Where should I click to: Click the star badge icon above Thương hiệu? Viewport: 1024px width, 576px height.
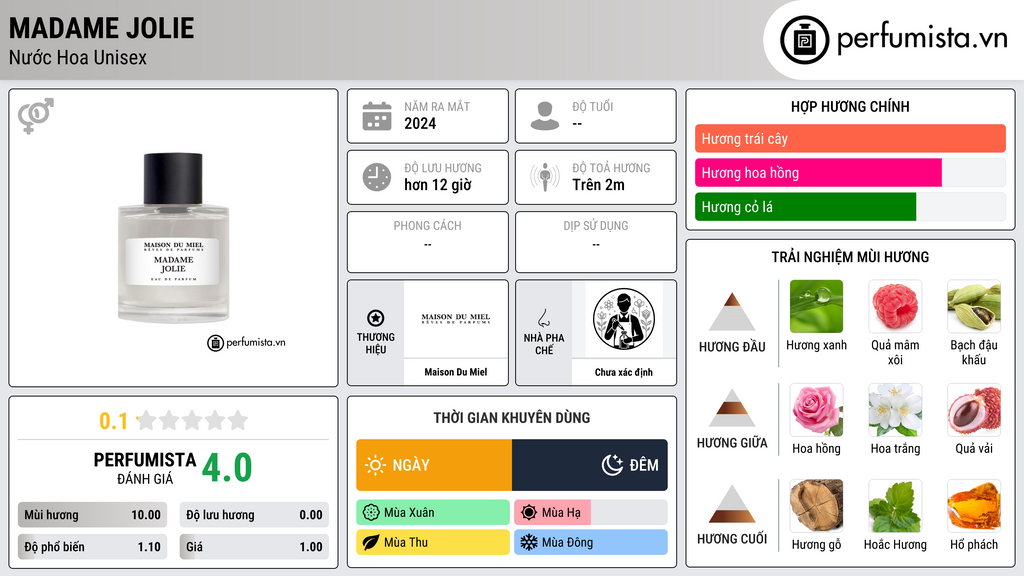(x=376, y=318)
